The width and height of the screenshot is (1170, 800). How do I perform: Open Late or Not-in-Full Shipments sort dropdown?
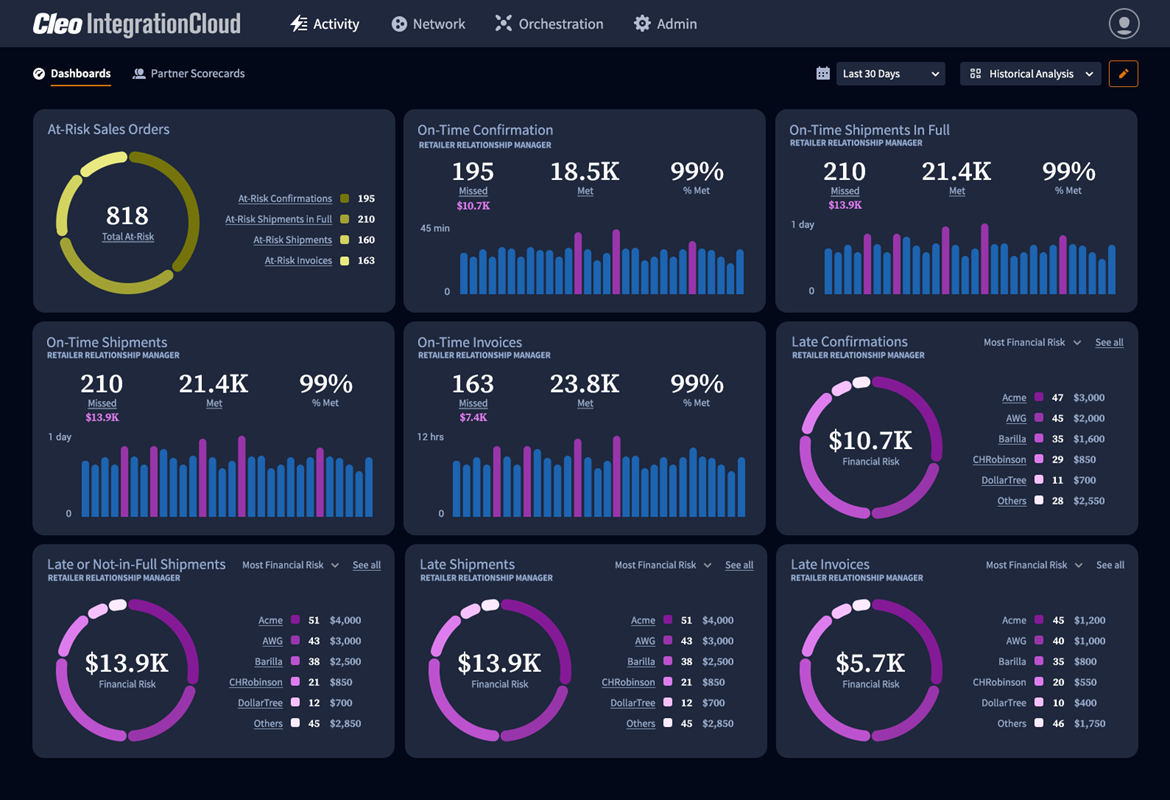[x=290, y=565]
